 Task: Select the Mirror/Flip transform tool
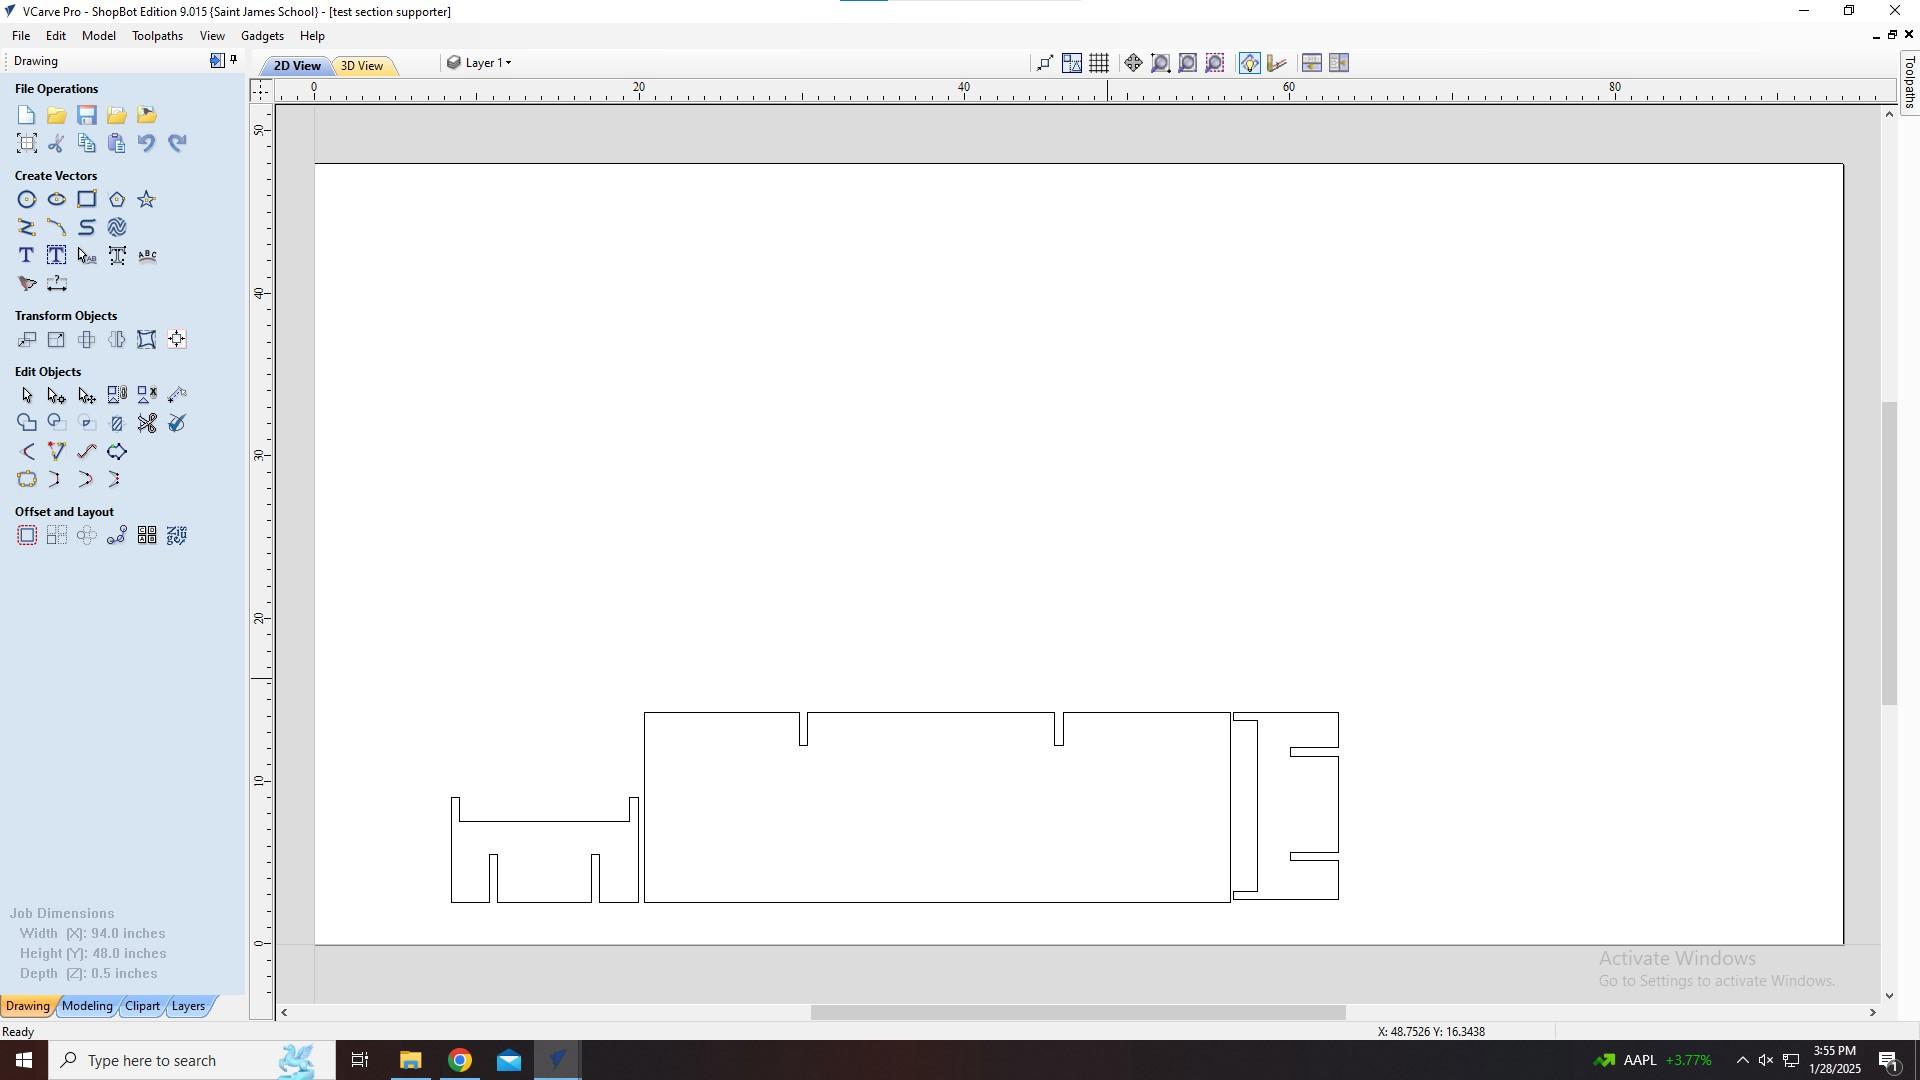click(x=116, y=339)
